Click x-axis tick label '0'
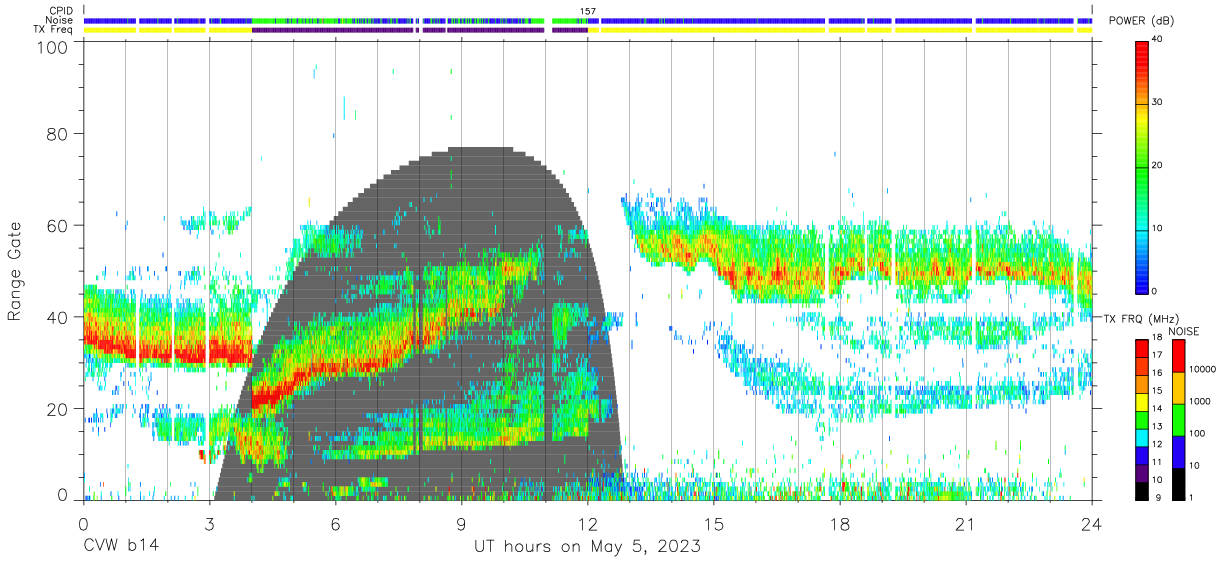The height and width of the screenshot is (567, 1228). [x=83, y=523]
